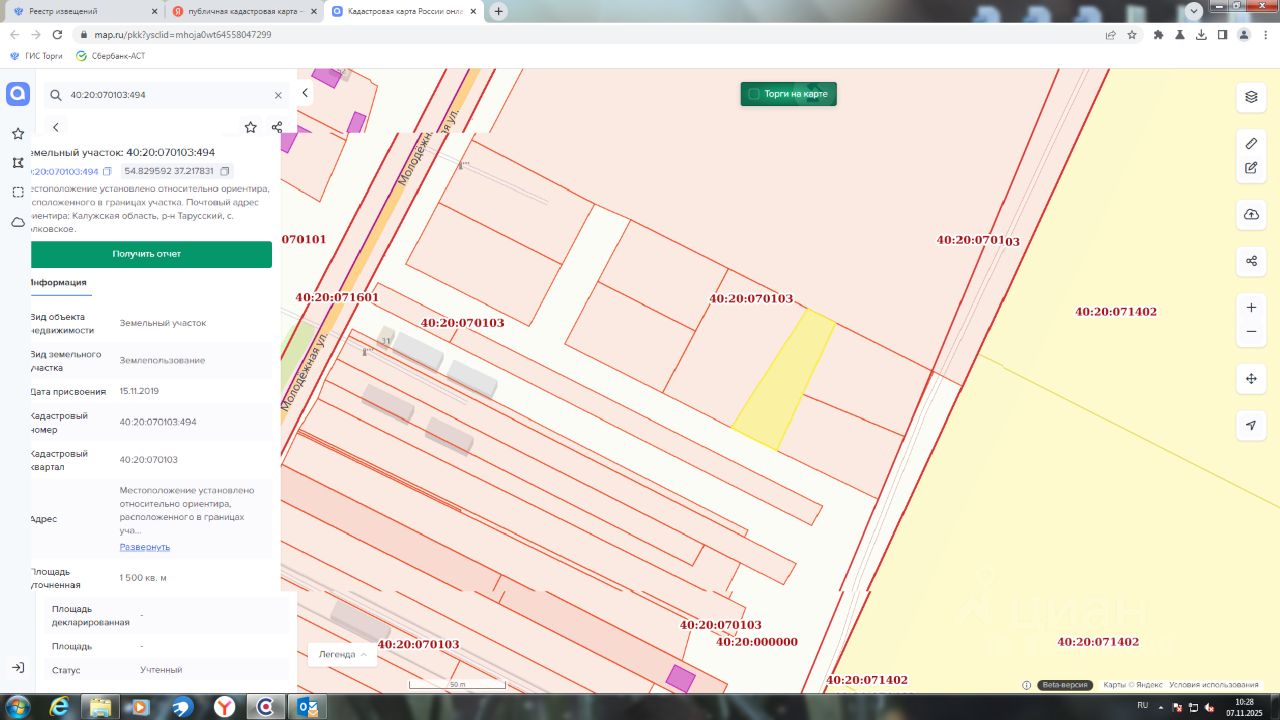Open the cloud icon in sidebar
The width and height of the screenshot is (1280, 720).
coord(18,222)
